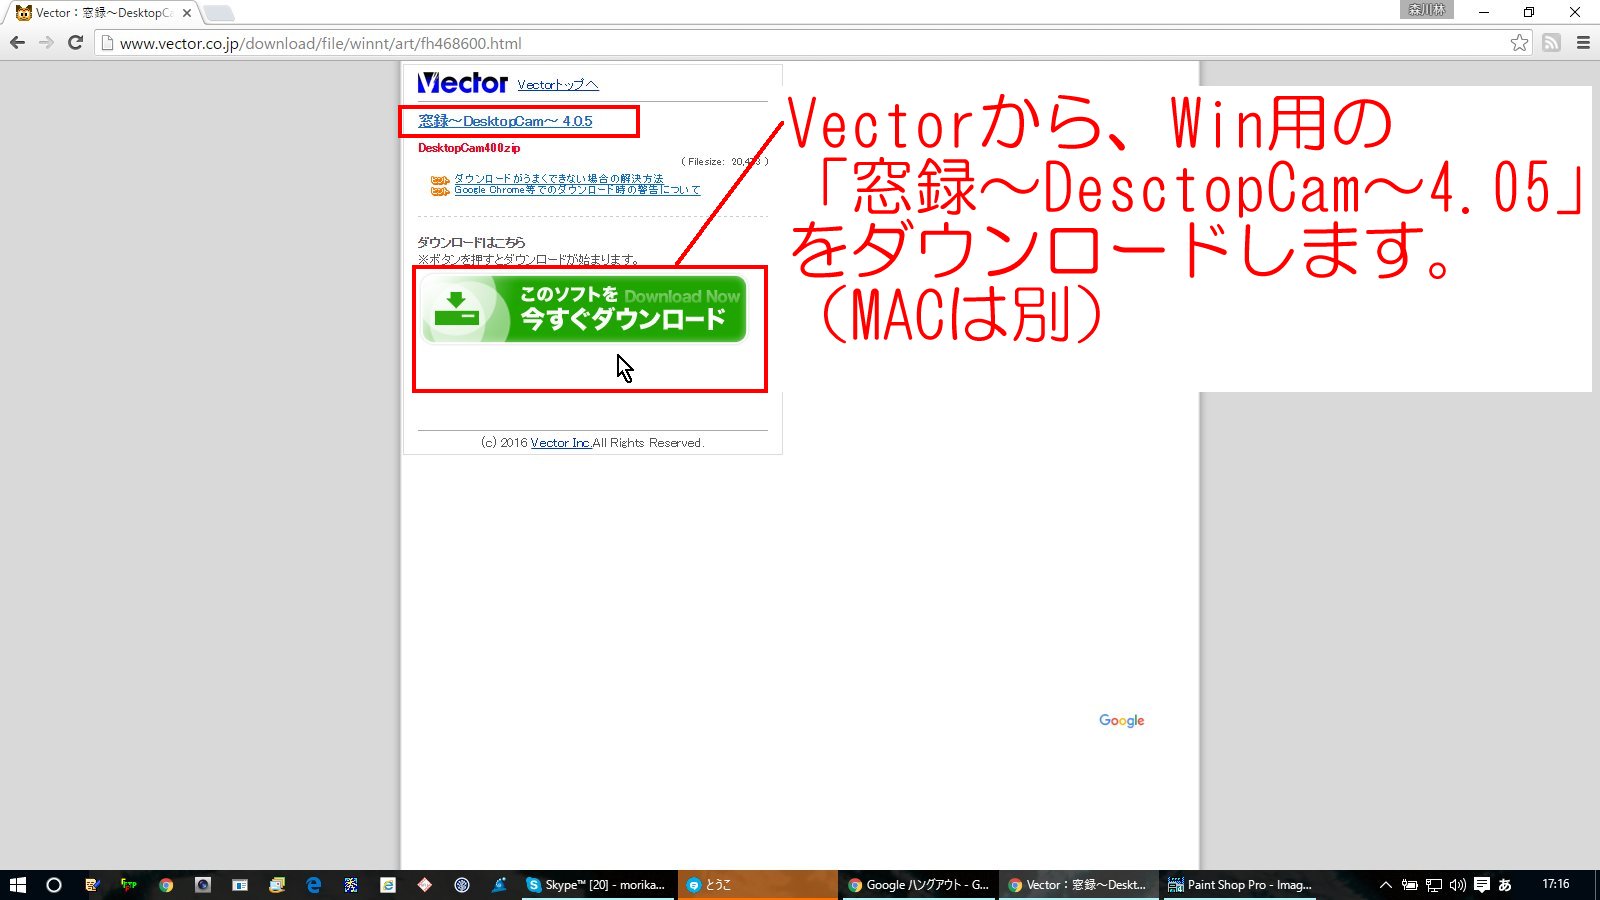
Task: Open the blue wave taskbar app
Action: (x=499, y=885)
